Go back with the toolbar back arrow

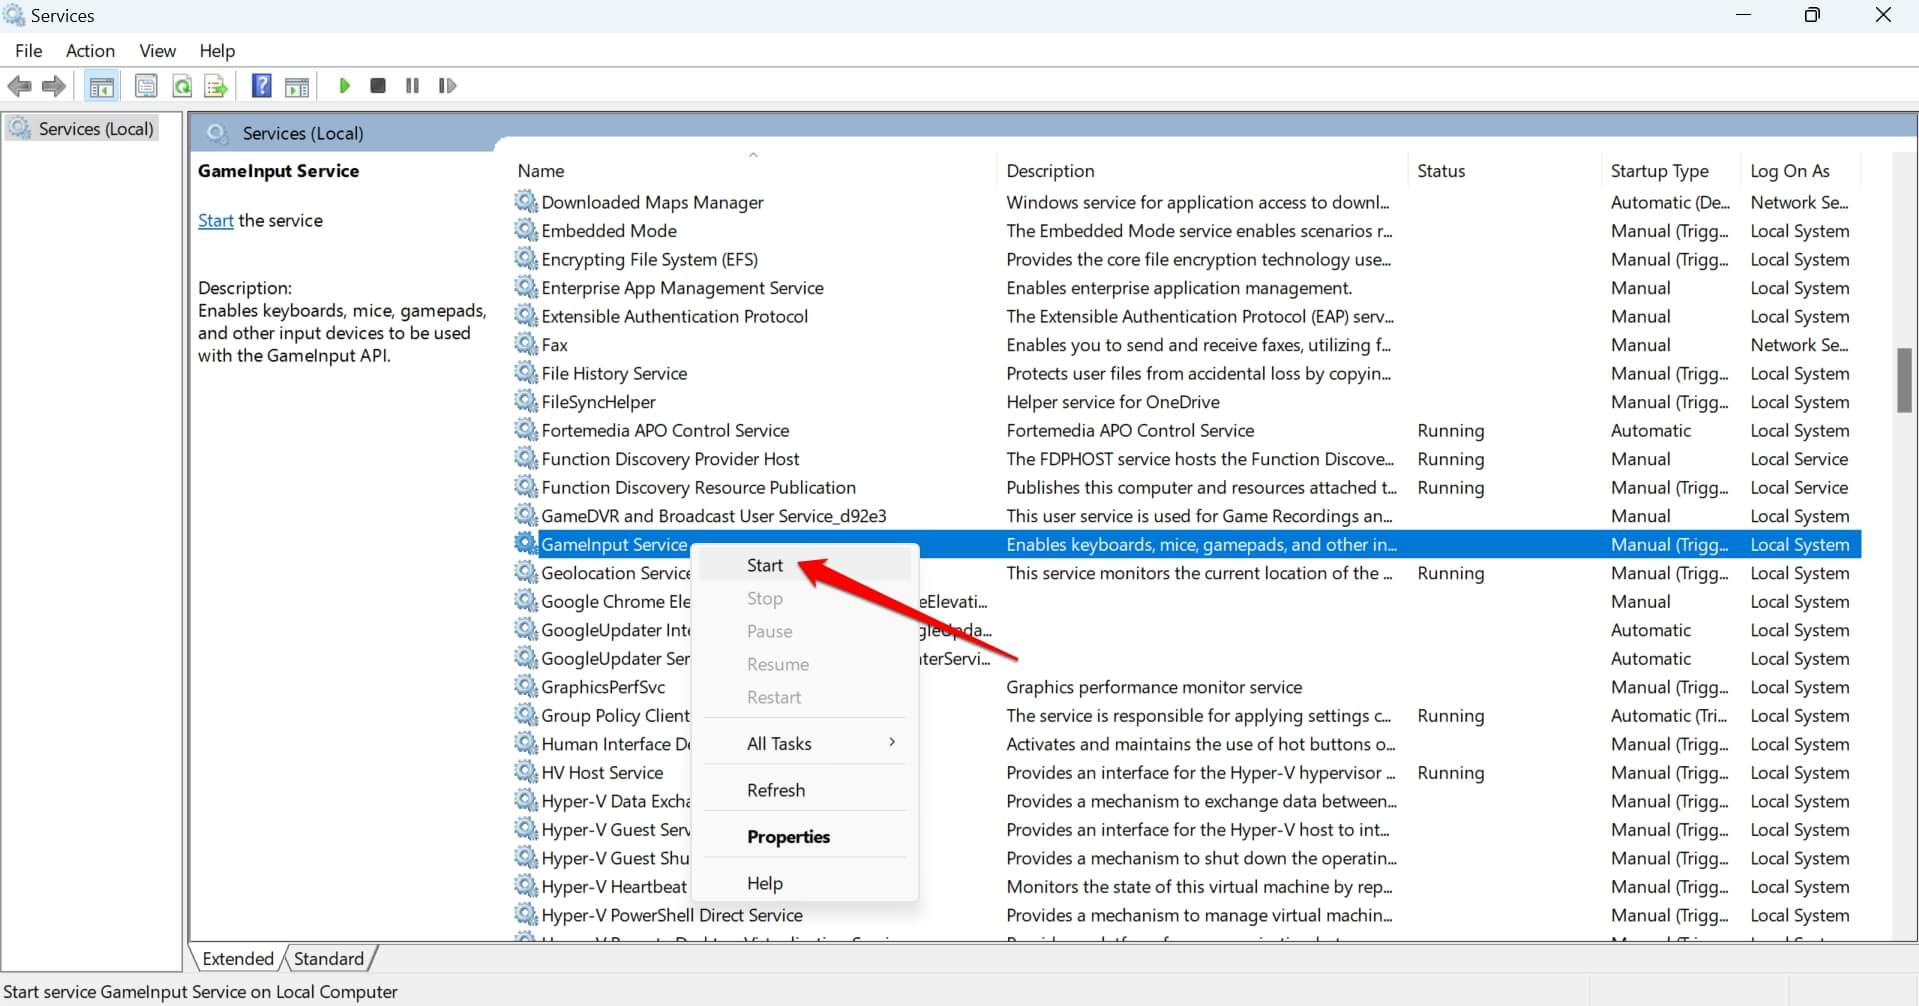[19, 87]
